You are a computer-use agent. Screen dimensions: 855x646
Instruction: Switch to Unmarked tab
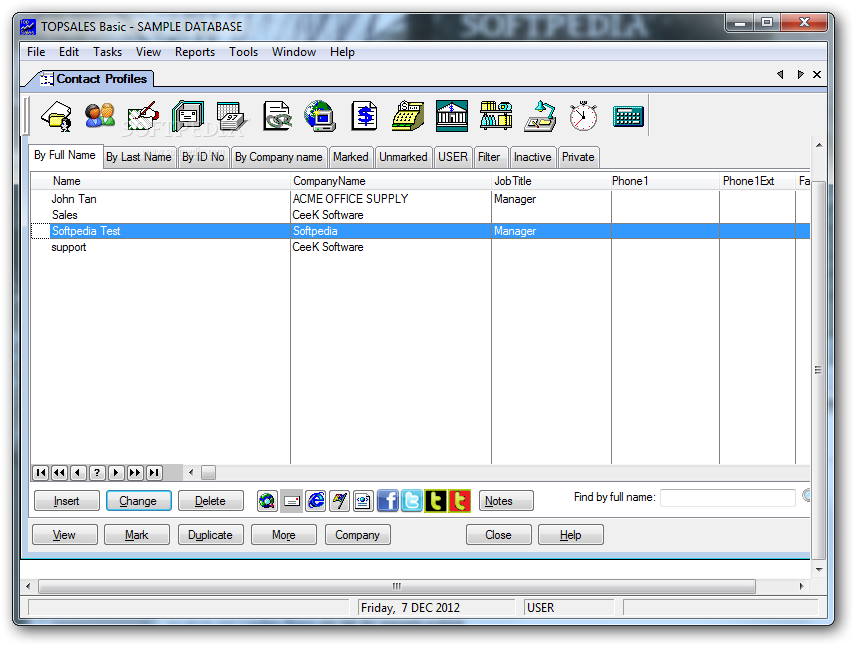[x=404, y=157]
